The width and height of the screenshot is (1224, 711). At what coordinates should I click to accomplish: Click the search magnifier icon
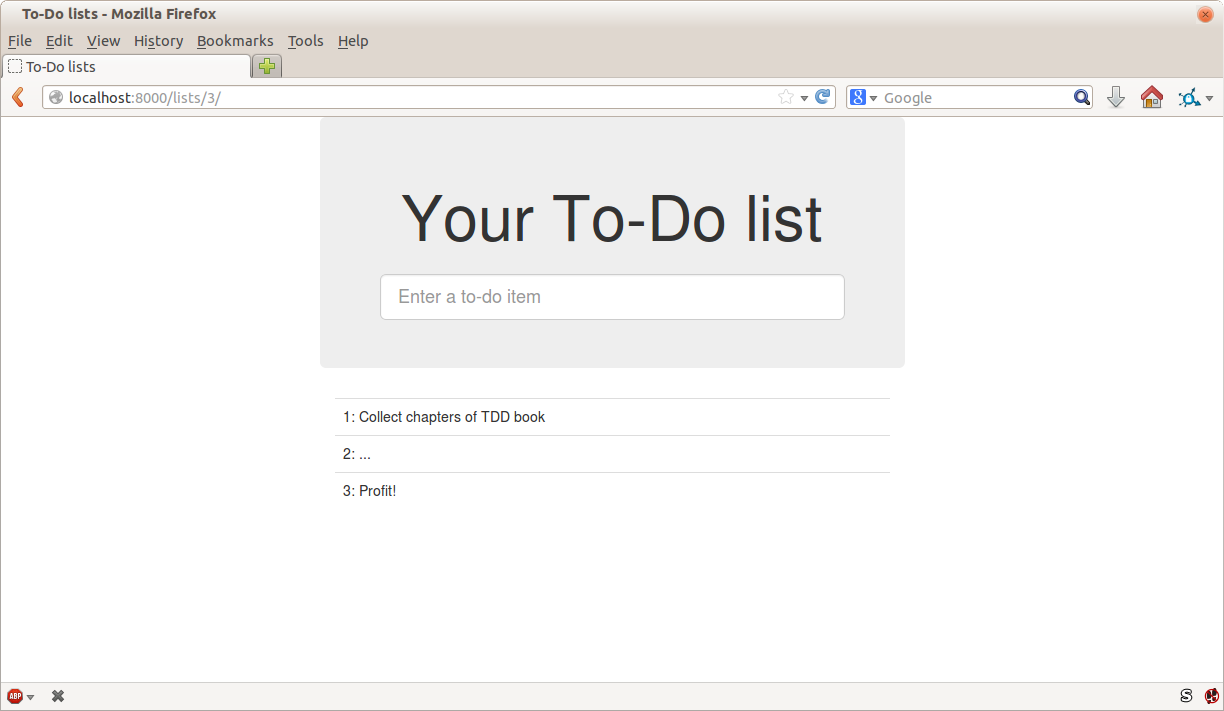1081,97
